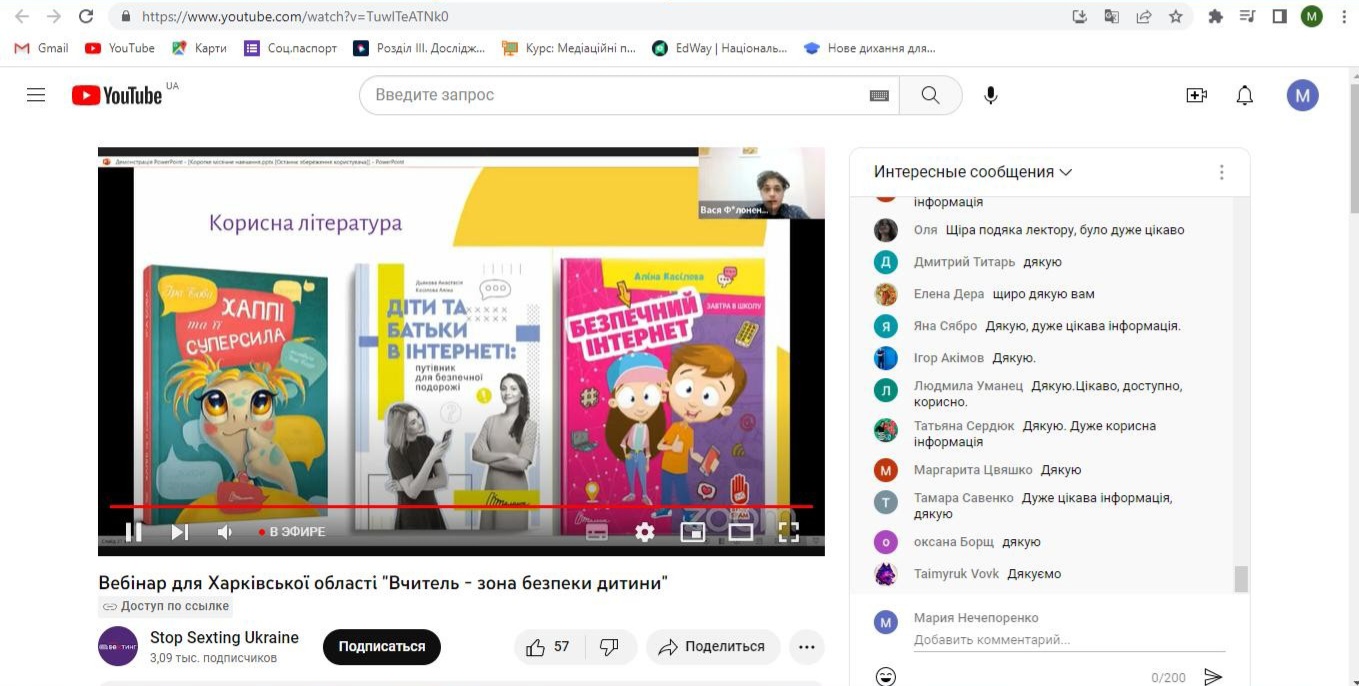The width and height of the screenshot is (1359, 686).
Task: Click the Share button
Action: (711, 647)
